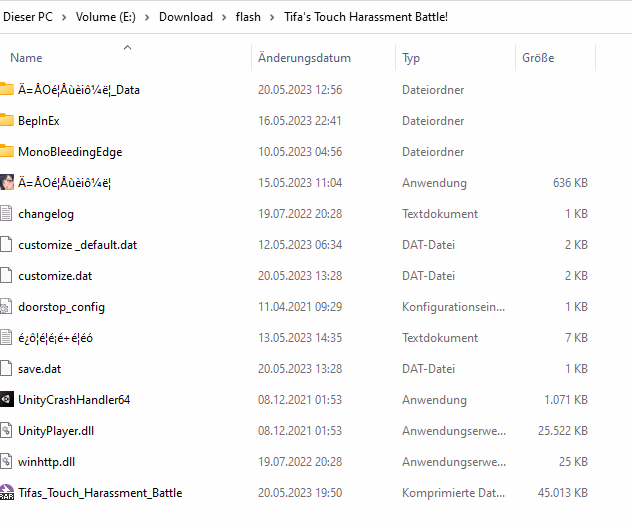Select the doorstop_config settings file icon

(x=6, y=306)
